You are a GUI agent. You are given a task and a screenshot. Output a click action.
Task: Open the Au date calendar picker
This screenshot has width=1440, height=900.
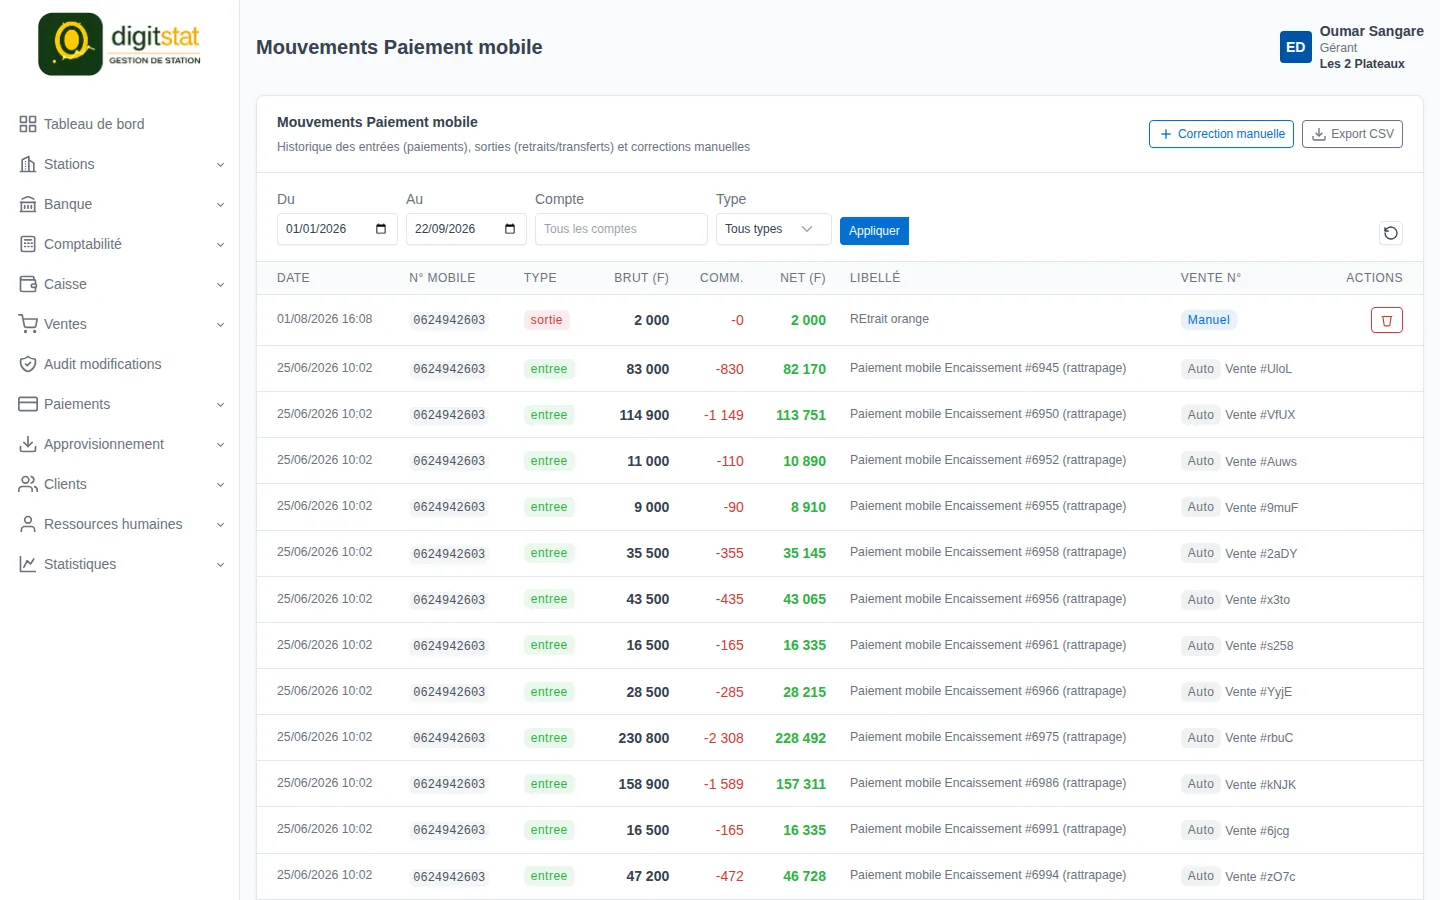tap(510, 229)
